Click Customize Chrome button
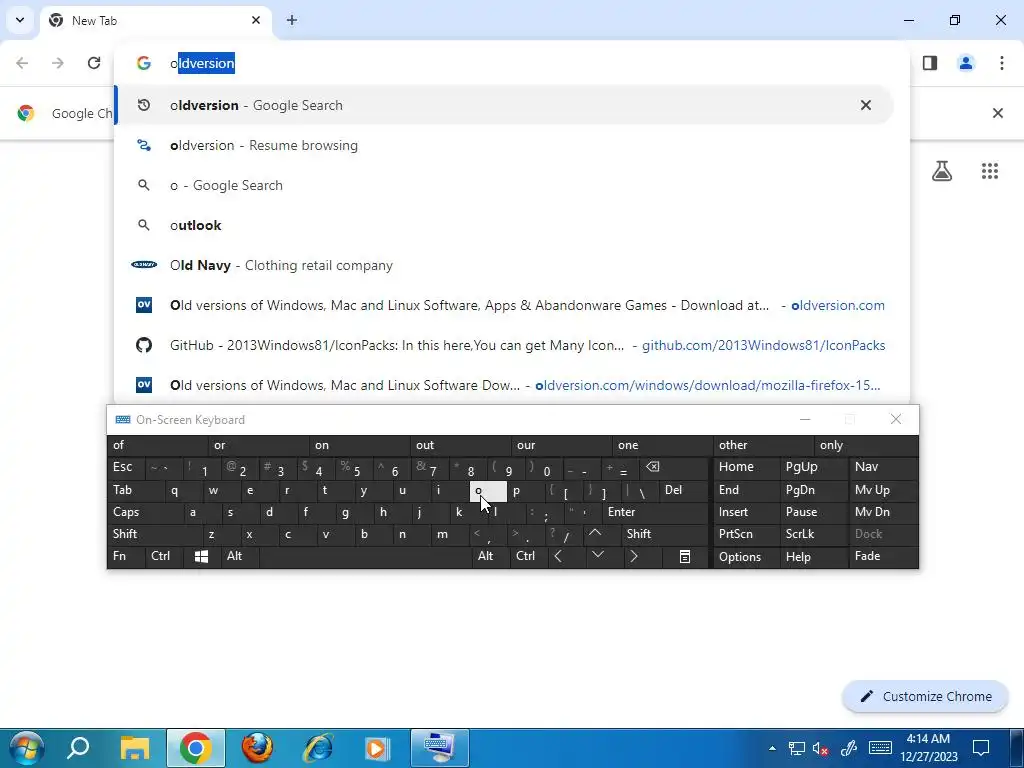This screenshot has width=1024, height=768. (925, 696)
